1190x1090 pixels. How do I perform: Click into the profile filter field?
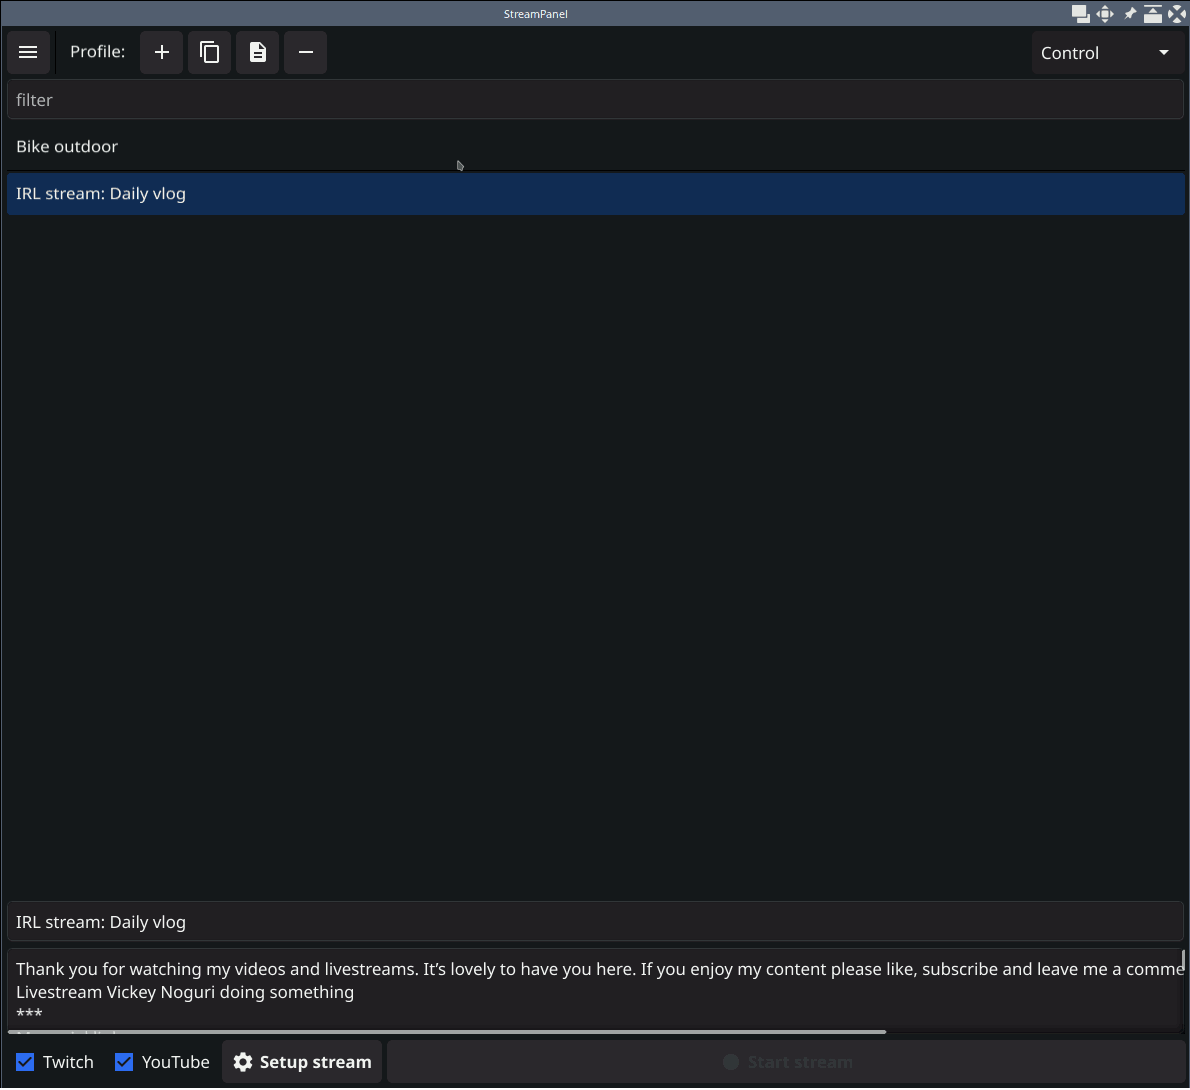point(595,99)
